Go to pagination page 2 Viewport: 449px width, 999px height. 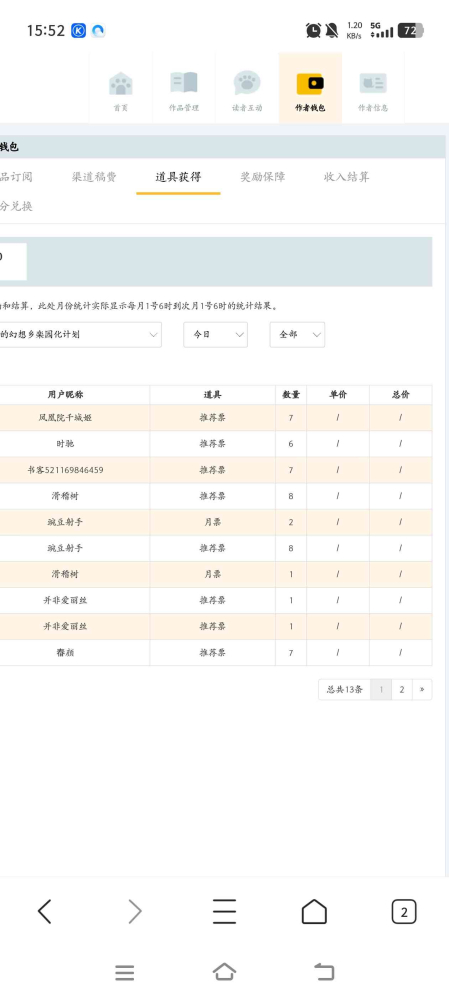coord(401,689)
